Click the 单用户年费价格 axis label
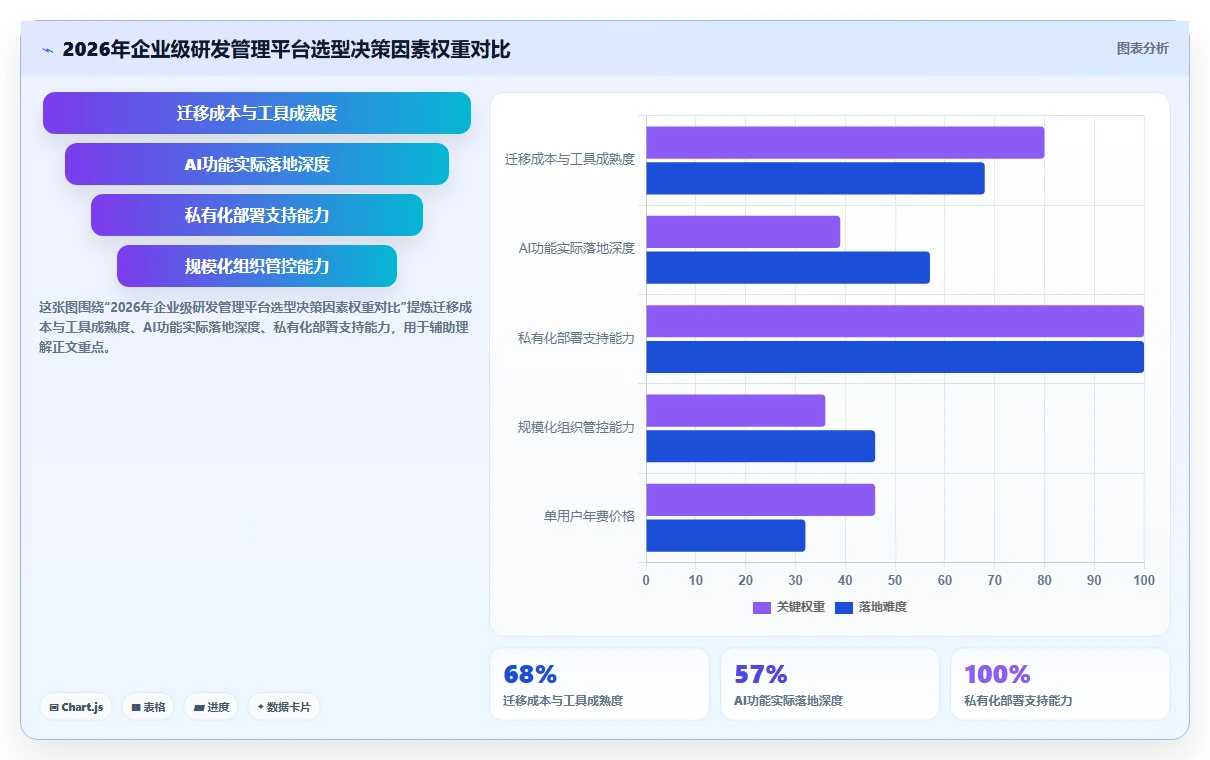This screenshot has width=1210, height=760. coord(589,517)
